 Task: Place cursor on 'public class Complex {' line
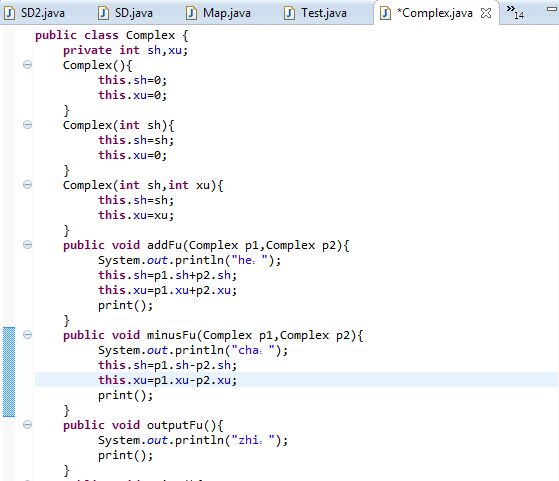point(112,35)
